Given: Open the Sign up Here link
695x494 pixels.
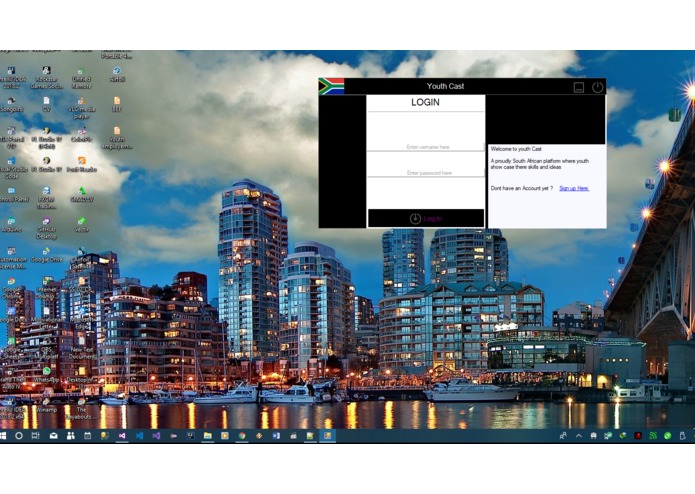Looking at the screenshot, I should point(574,188).
